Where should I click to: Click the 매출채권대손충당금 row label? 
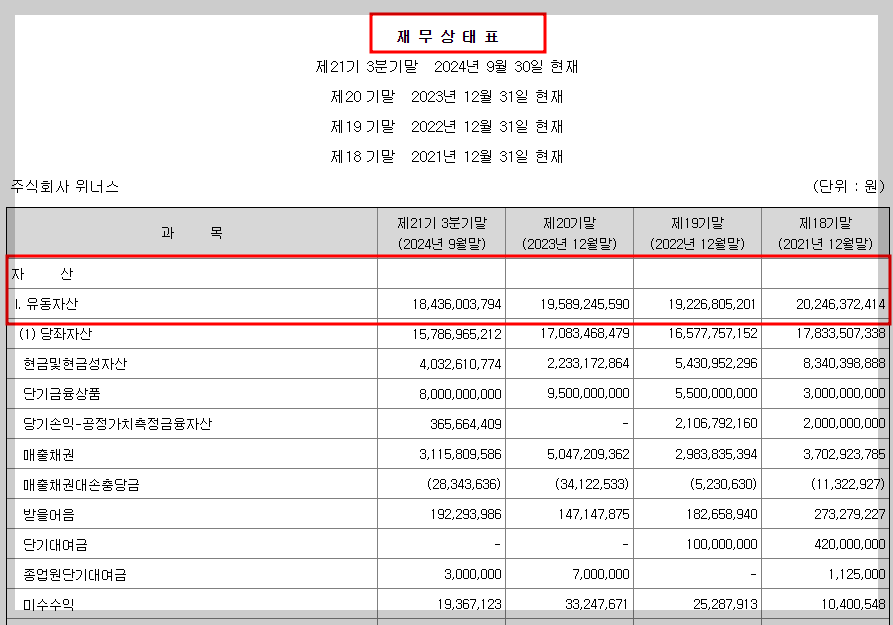(x=81, y=485)
